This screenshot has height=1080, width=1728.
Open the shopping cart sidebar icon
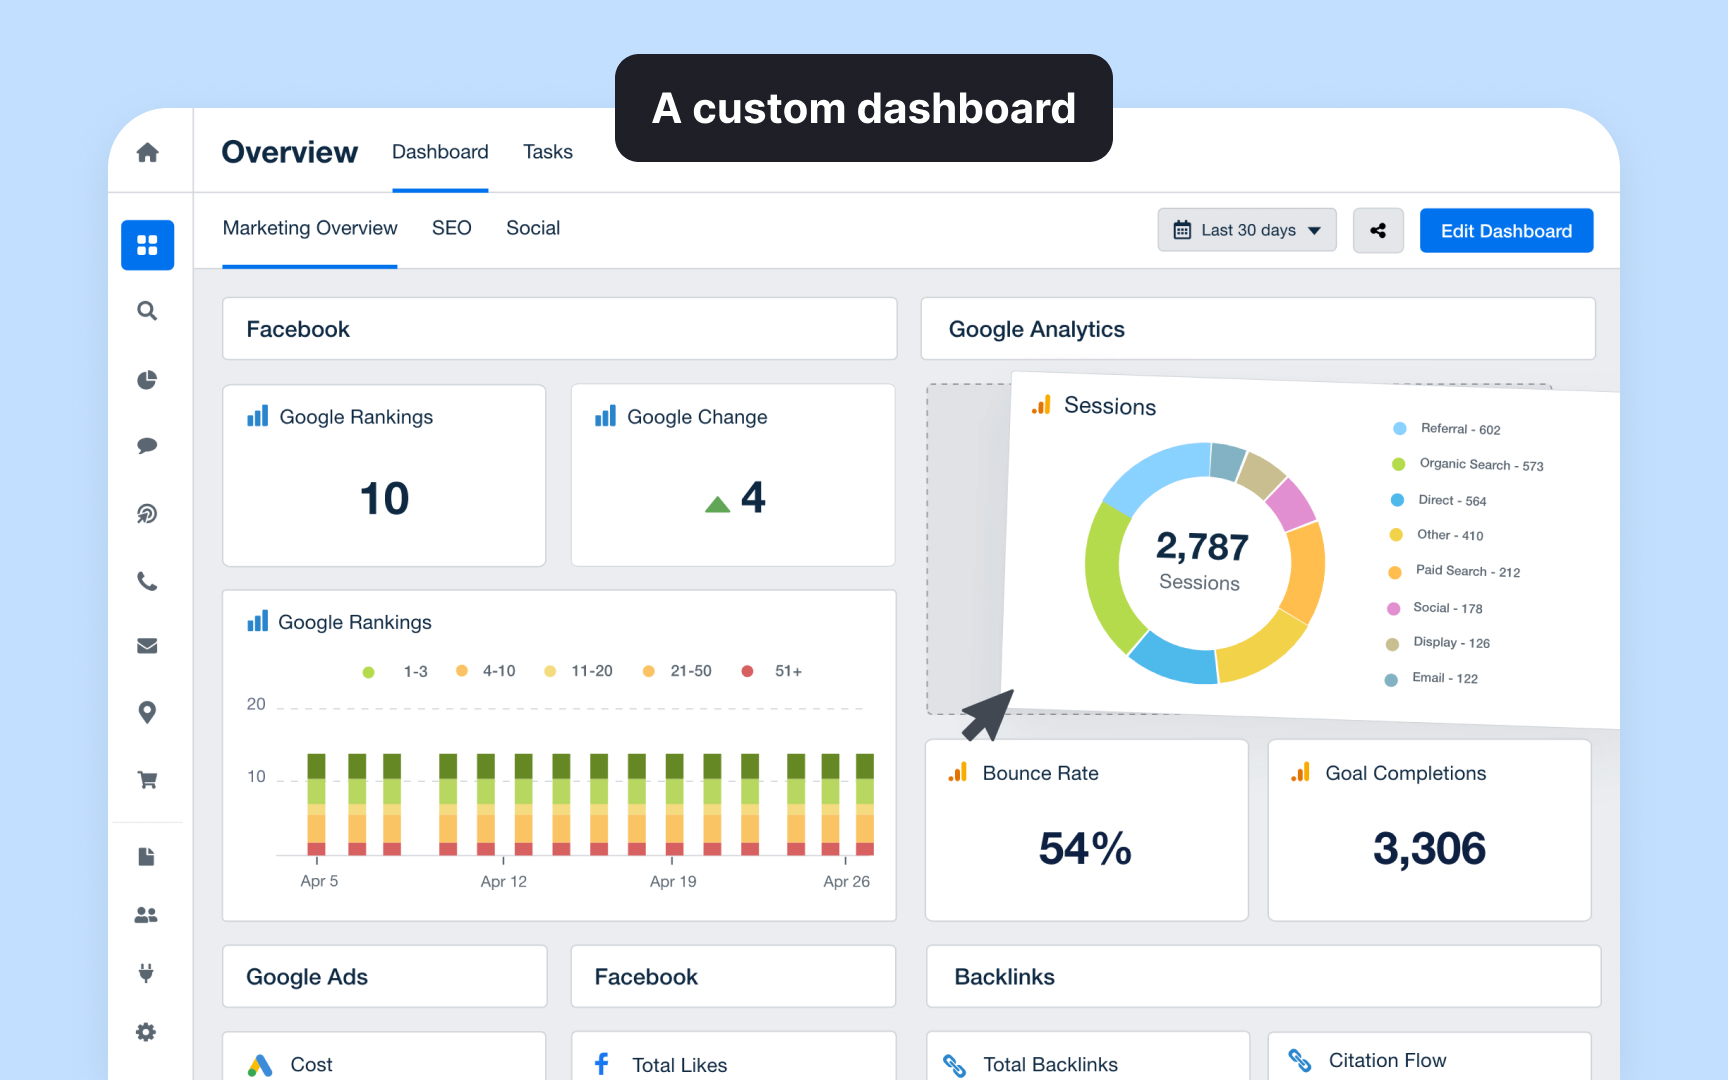[x=147, y=779]
